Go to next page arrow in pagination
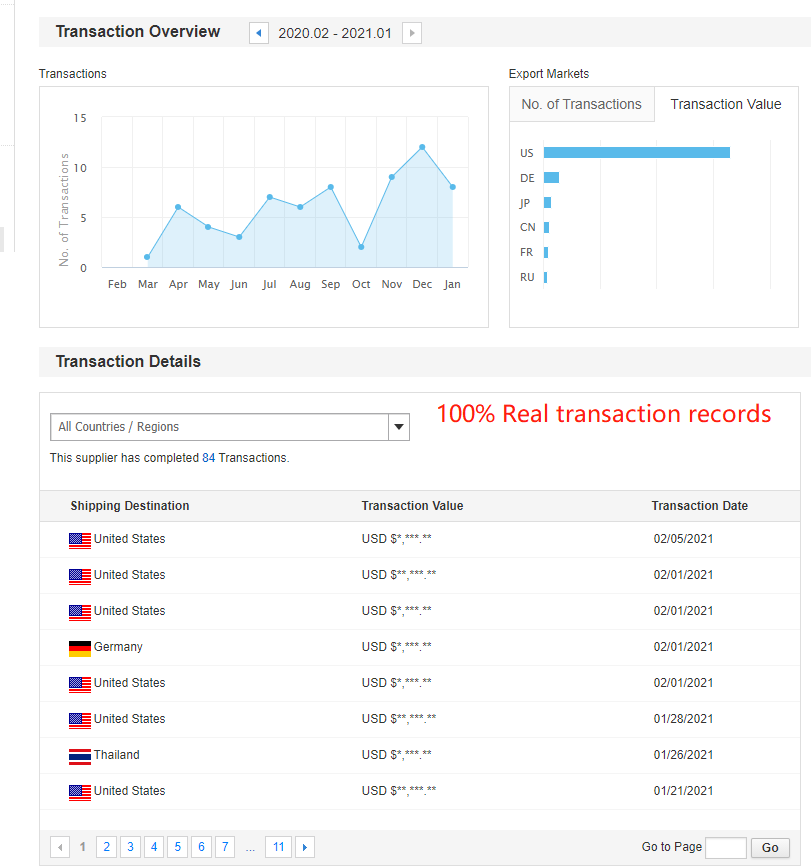The height and width of the screenshot is (868, 811). point(305,847)
